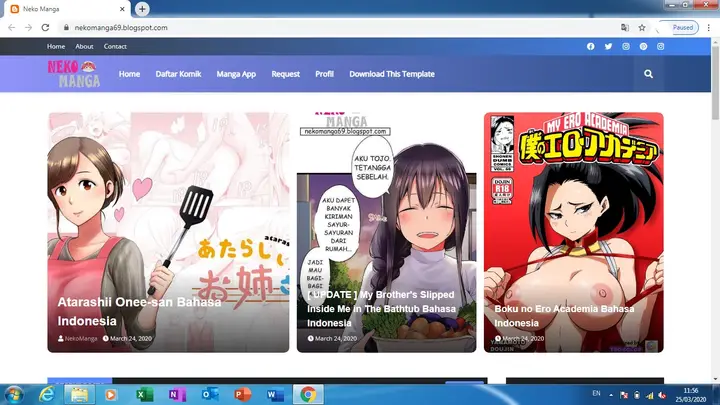Open the Manga App menu item
The width and height of the screenshot is (720, 405).
point(236,74)
